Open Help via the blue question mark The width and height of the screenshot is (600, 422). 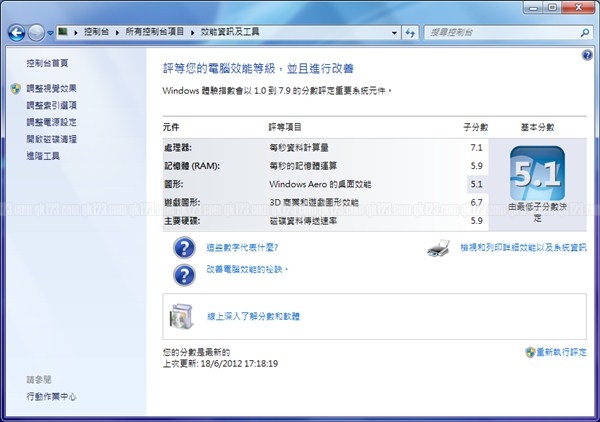point(587,55)
